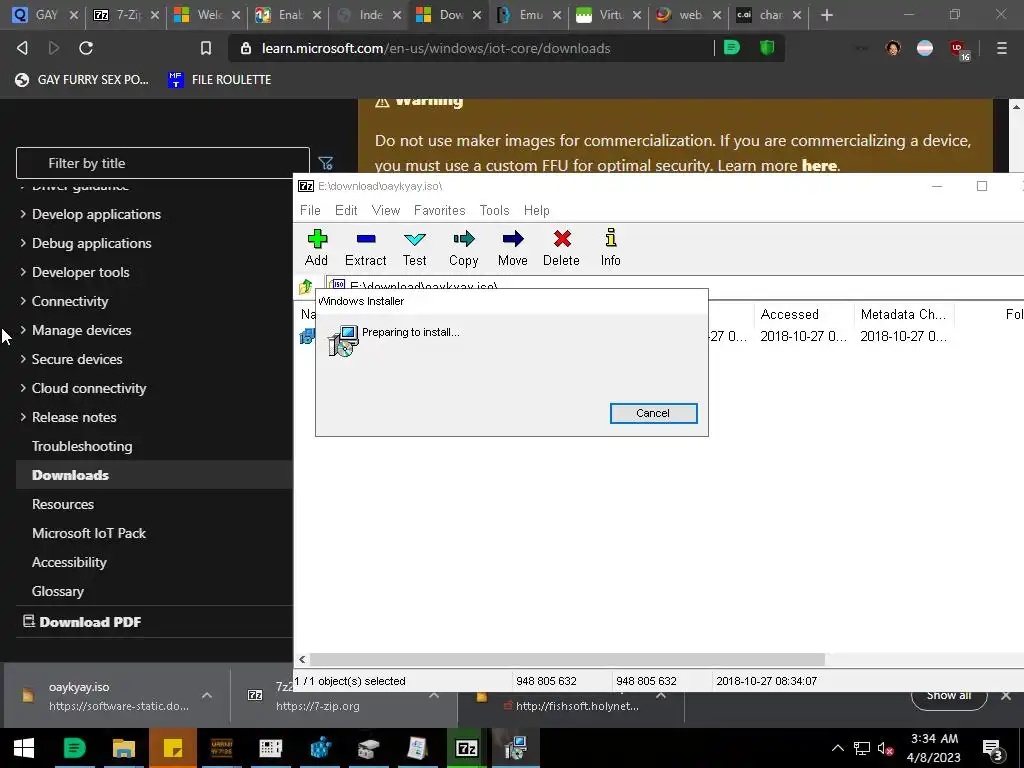This screenshot has height=768, width=1024.
Task: Expand Secure devices section
Action: tap(77, 359)
